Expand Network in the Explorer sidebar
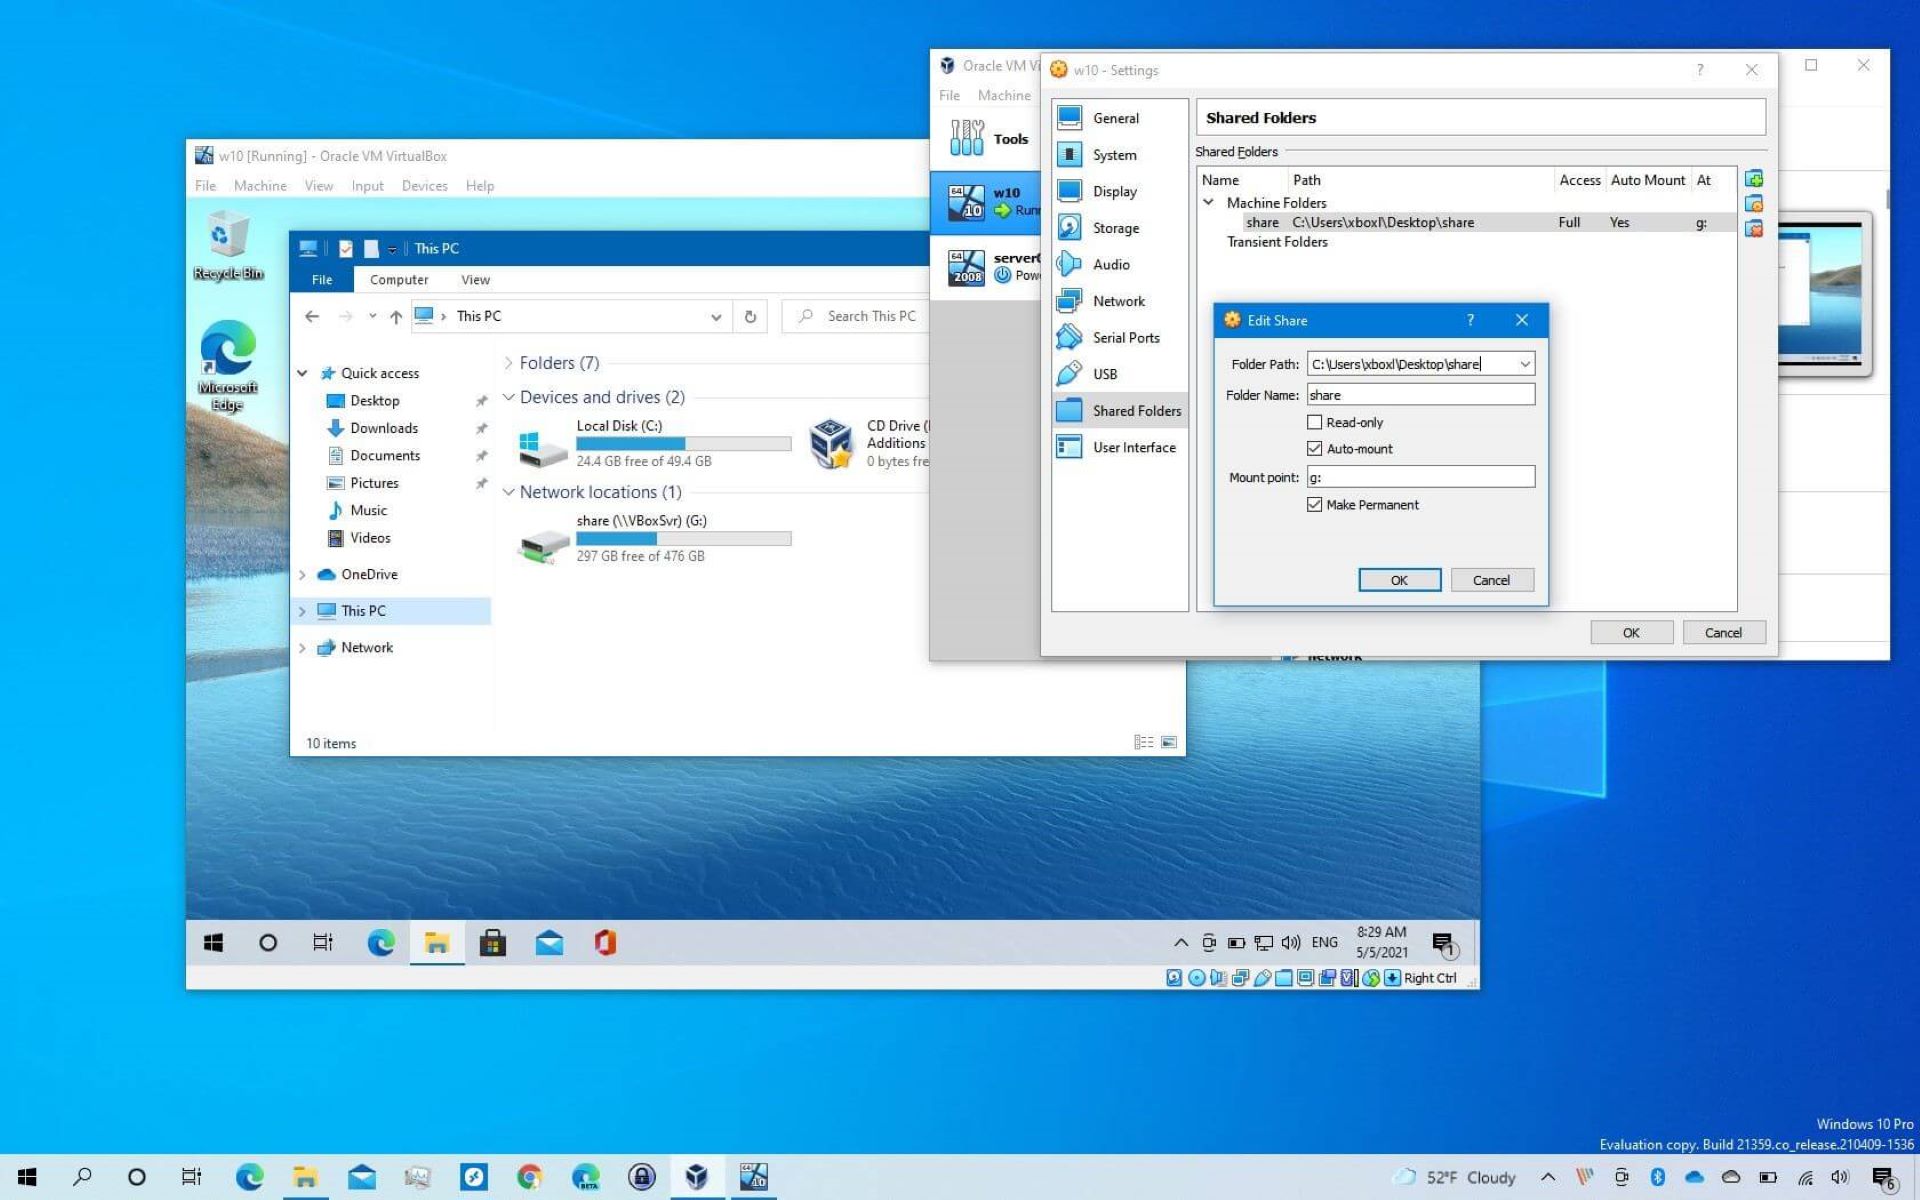This screenshot has height=1200, width=1920. (303, 647)
